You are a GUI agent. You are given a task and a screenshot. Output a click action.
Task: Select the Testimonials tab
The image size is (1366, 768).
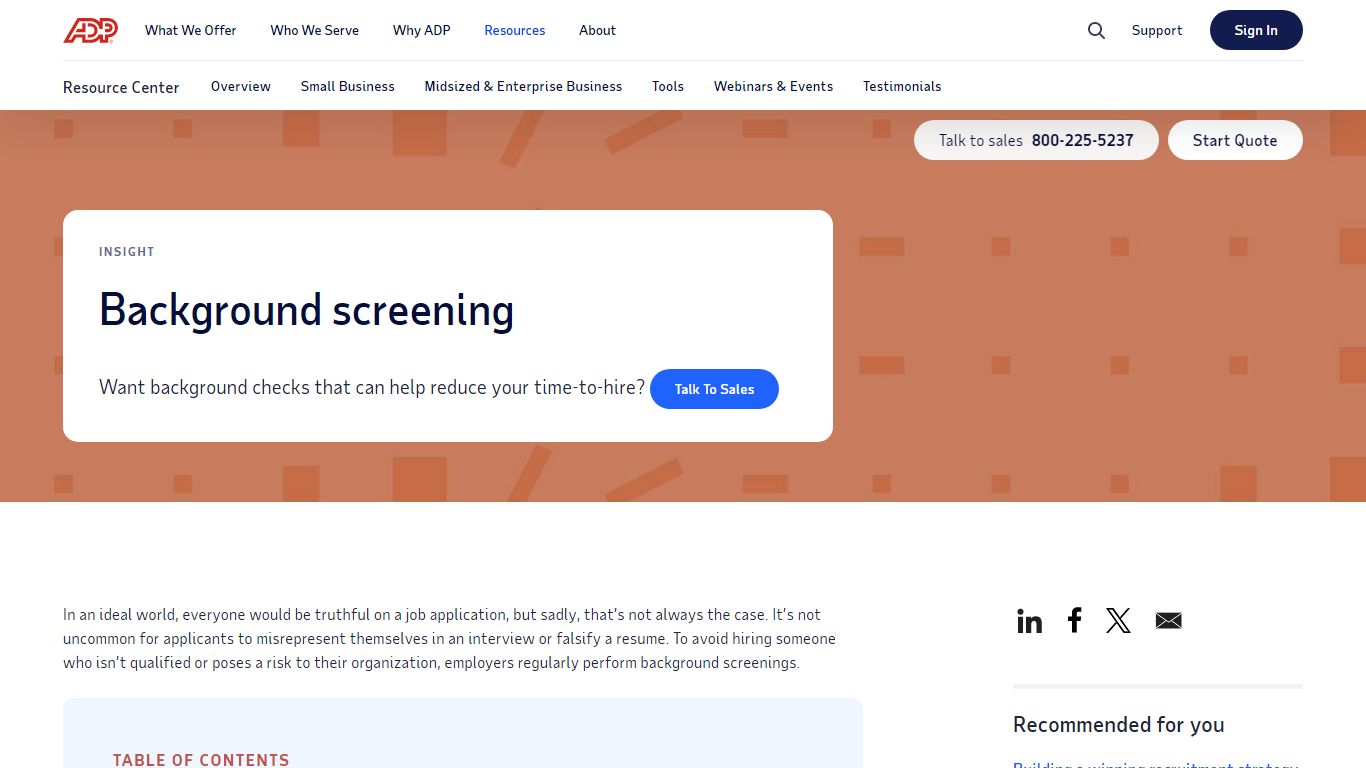[902, 86]
